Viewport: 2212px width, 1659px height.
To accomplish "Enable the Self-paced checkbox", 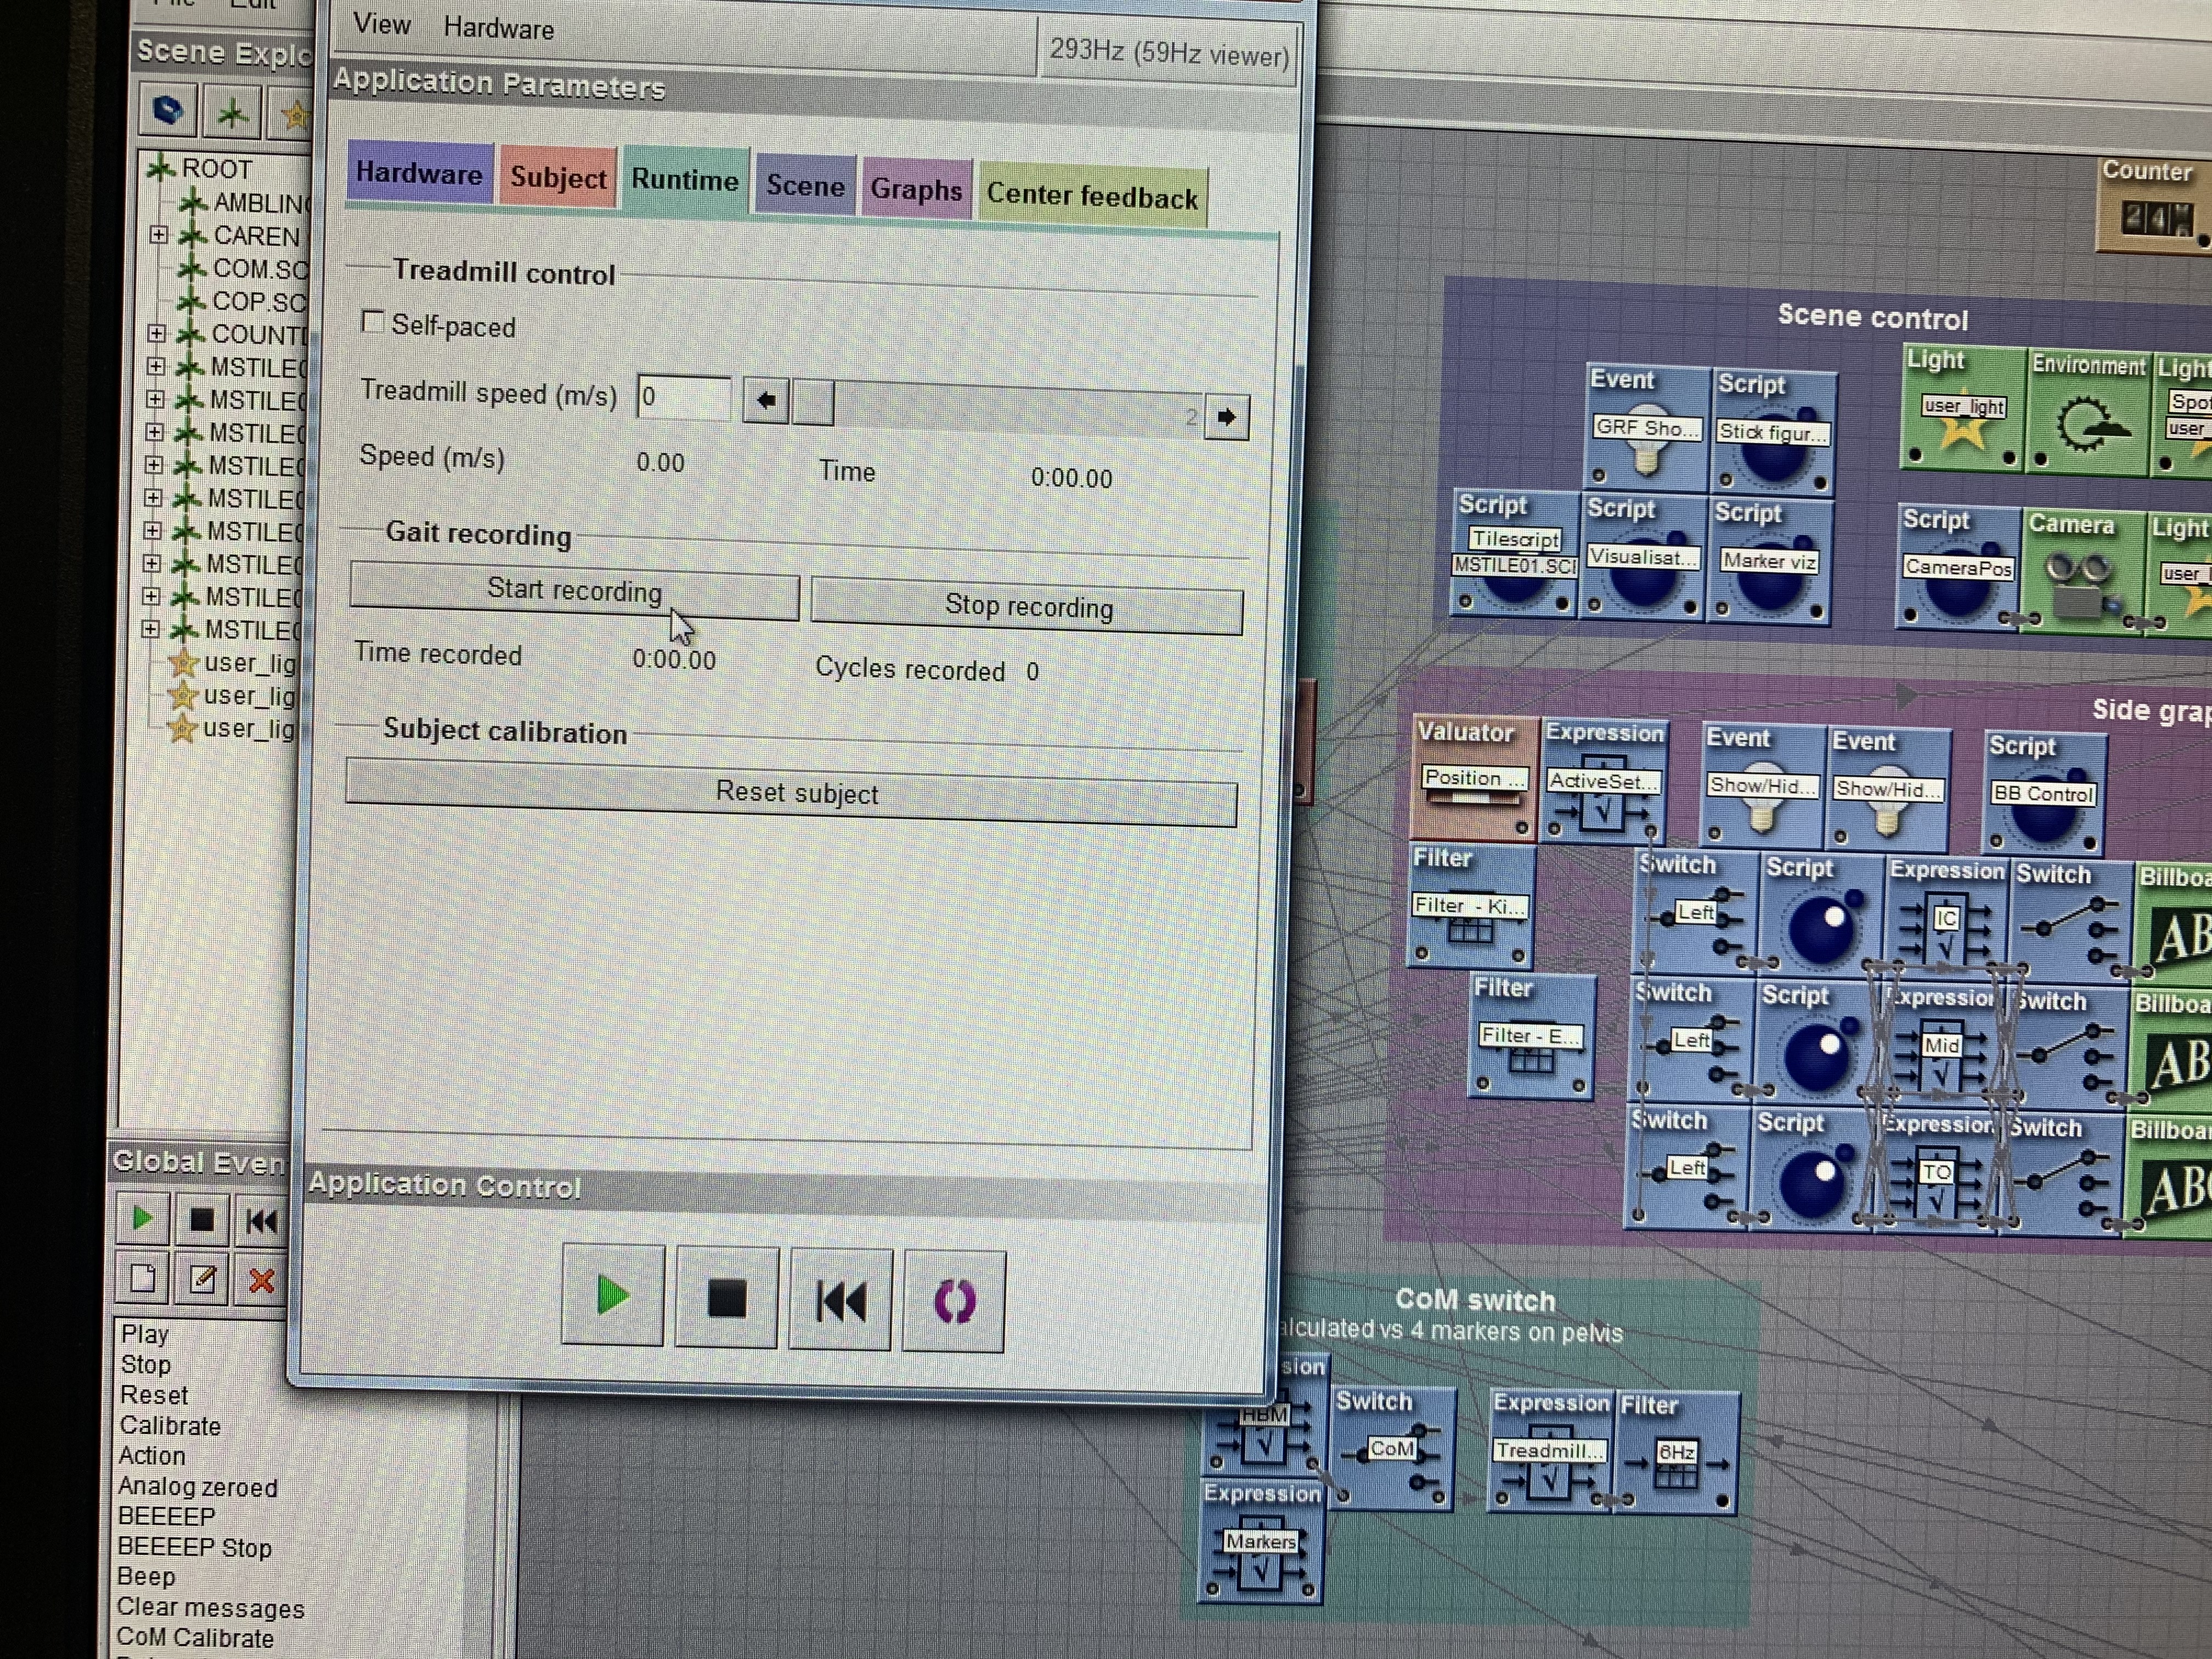I will [x=372, y=322].
